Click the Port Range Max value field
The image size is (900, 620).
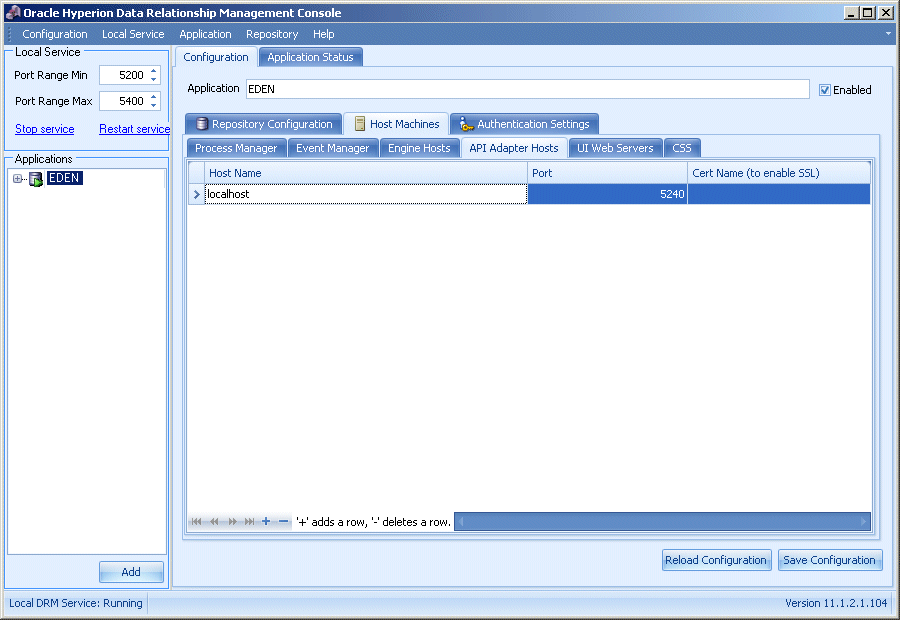click(123, 101)
